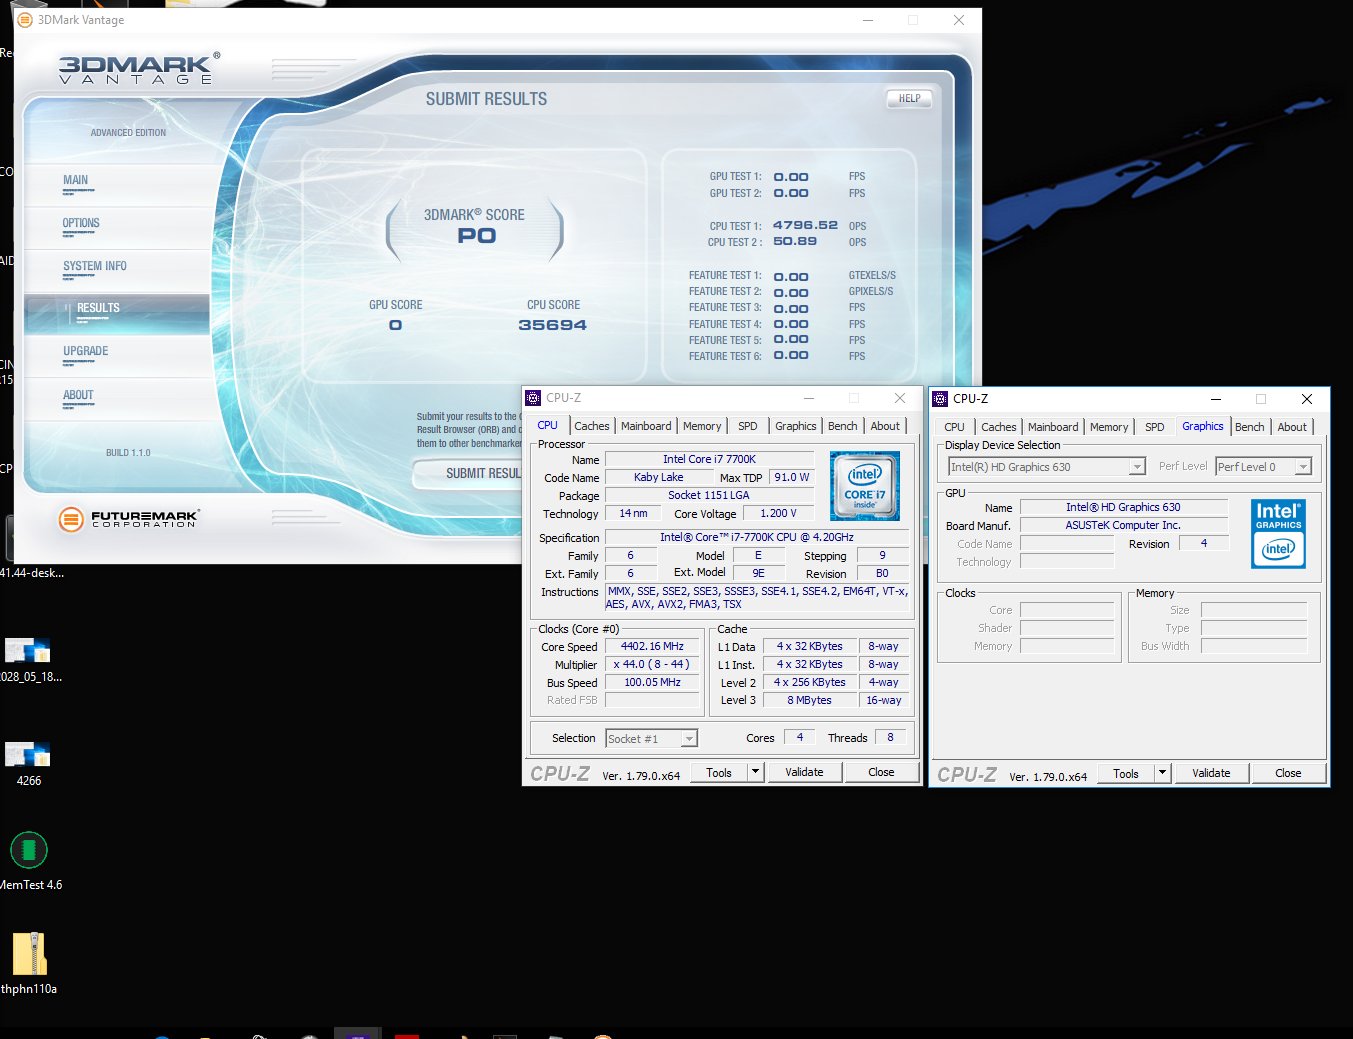Click Validate in right CPU-Z window

coord(1211,773)
